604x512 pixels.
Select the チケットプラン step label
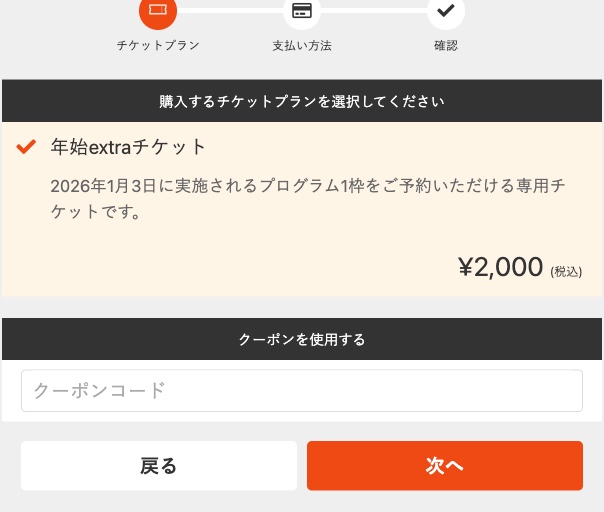158,46
